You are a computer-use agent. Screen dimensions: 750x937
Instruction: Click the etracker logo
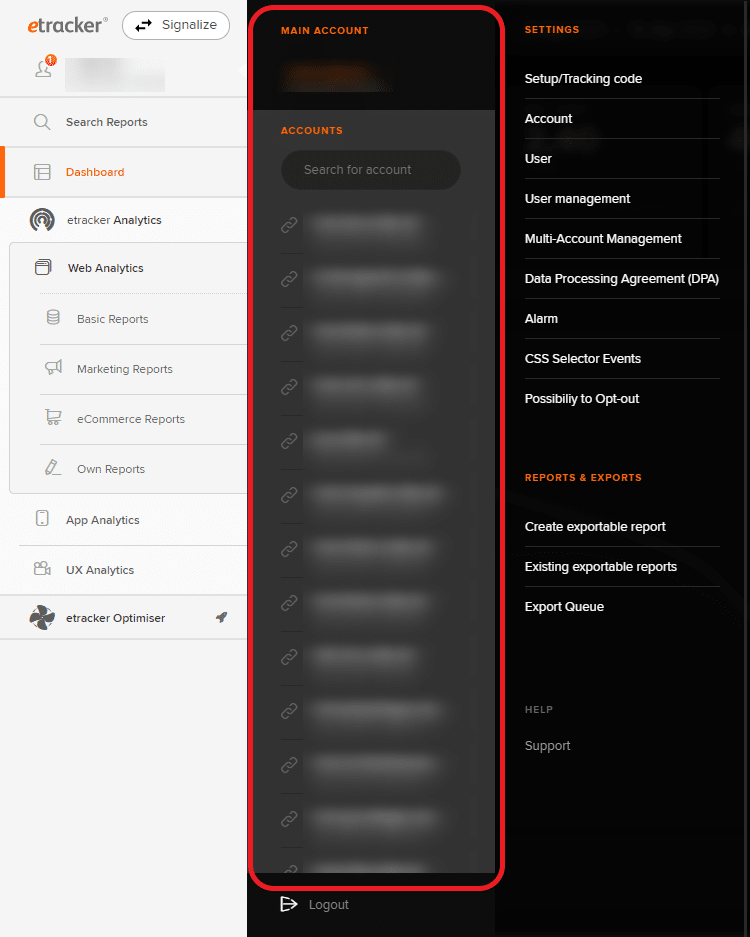tap(68, 25)
